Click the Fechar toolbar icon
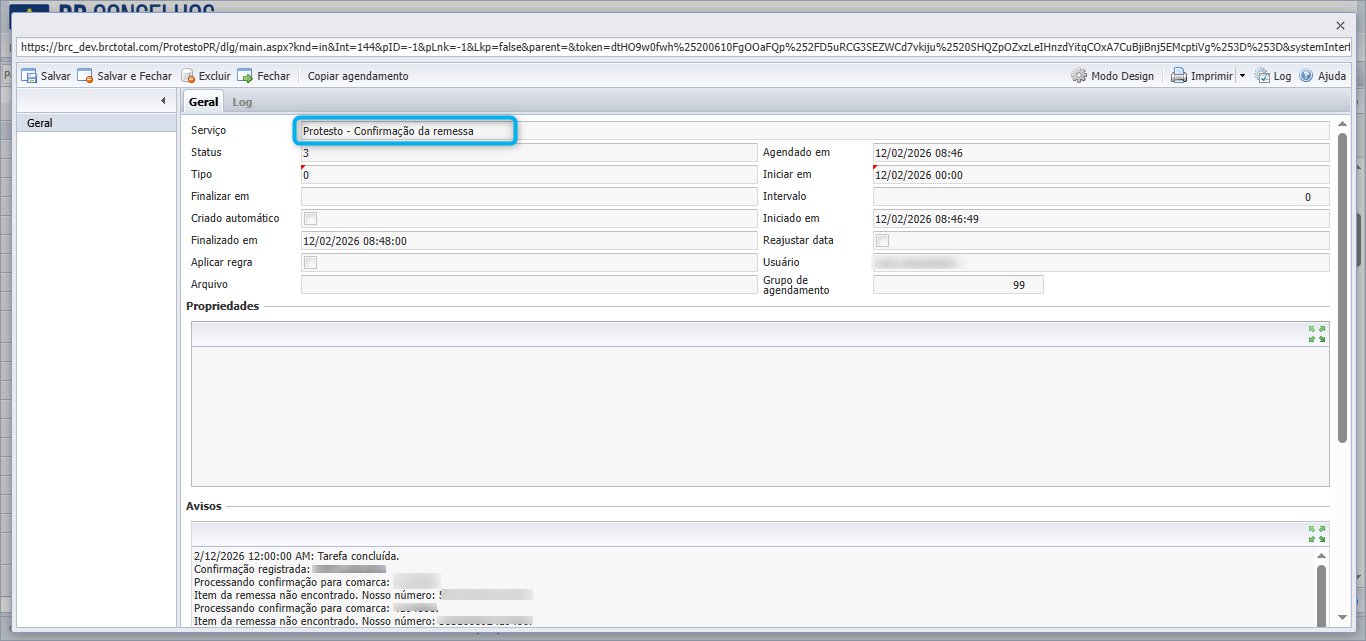This screenshot has height=641, width=1366. [x=245, y=76]
